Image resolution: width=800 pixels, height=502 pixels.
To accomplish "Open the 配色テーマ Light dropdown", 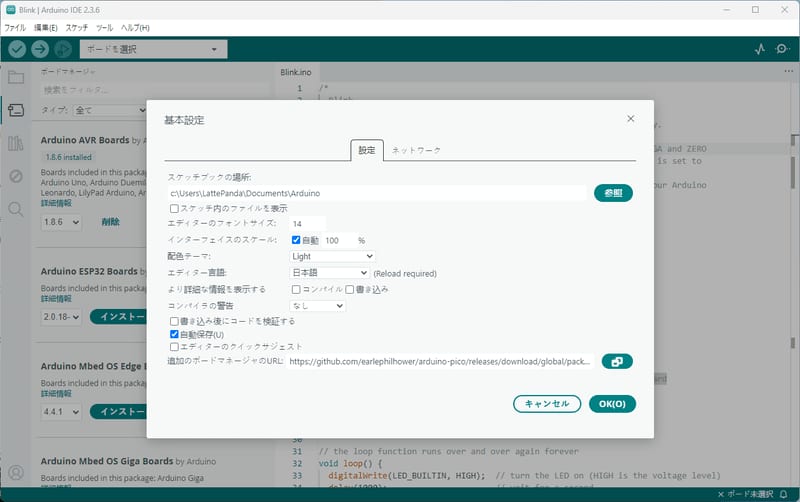I will tap(331, 256).
